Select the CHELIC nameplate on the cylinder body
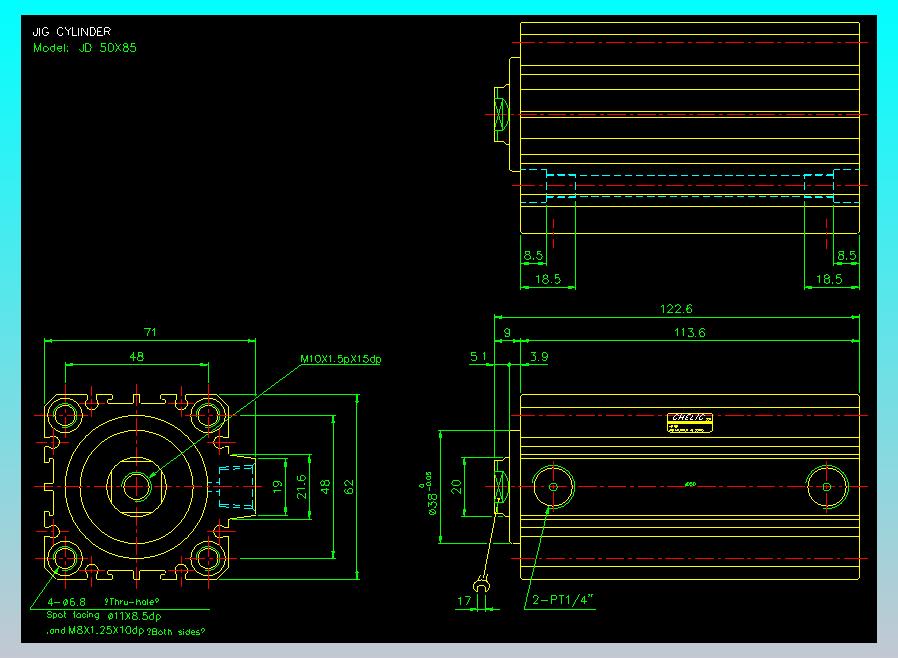The width and height of the screenshot is (898, 658). point(690,423)
